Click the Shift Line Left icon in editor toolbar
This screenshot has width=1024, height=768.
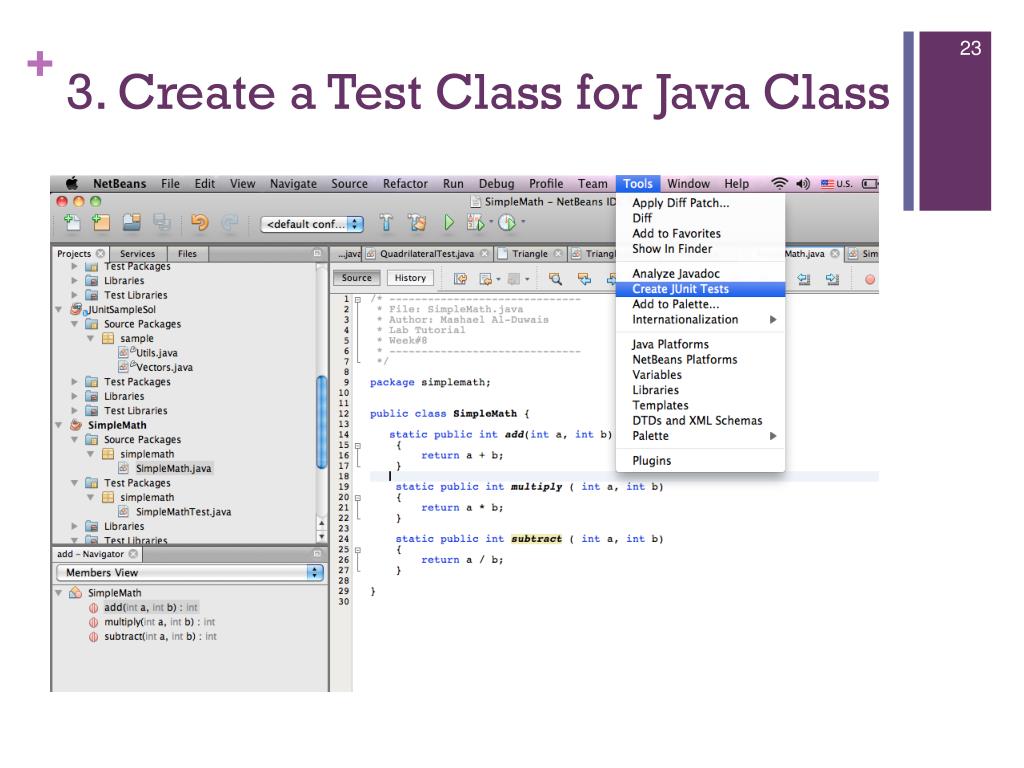[x=804, y=280]
